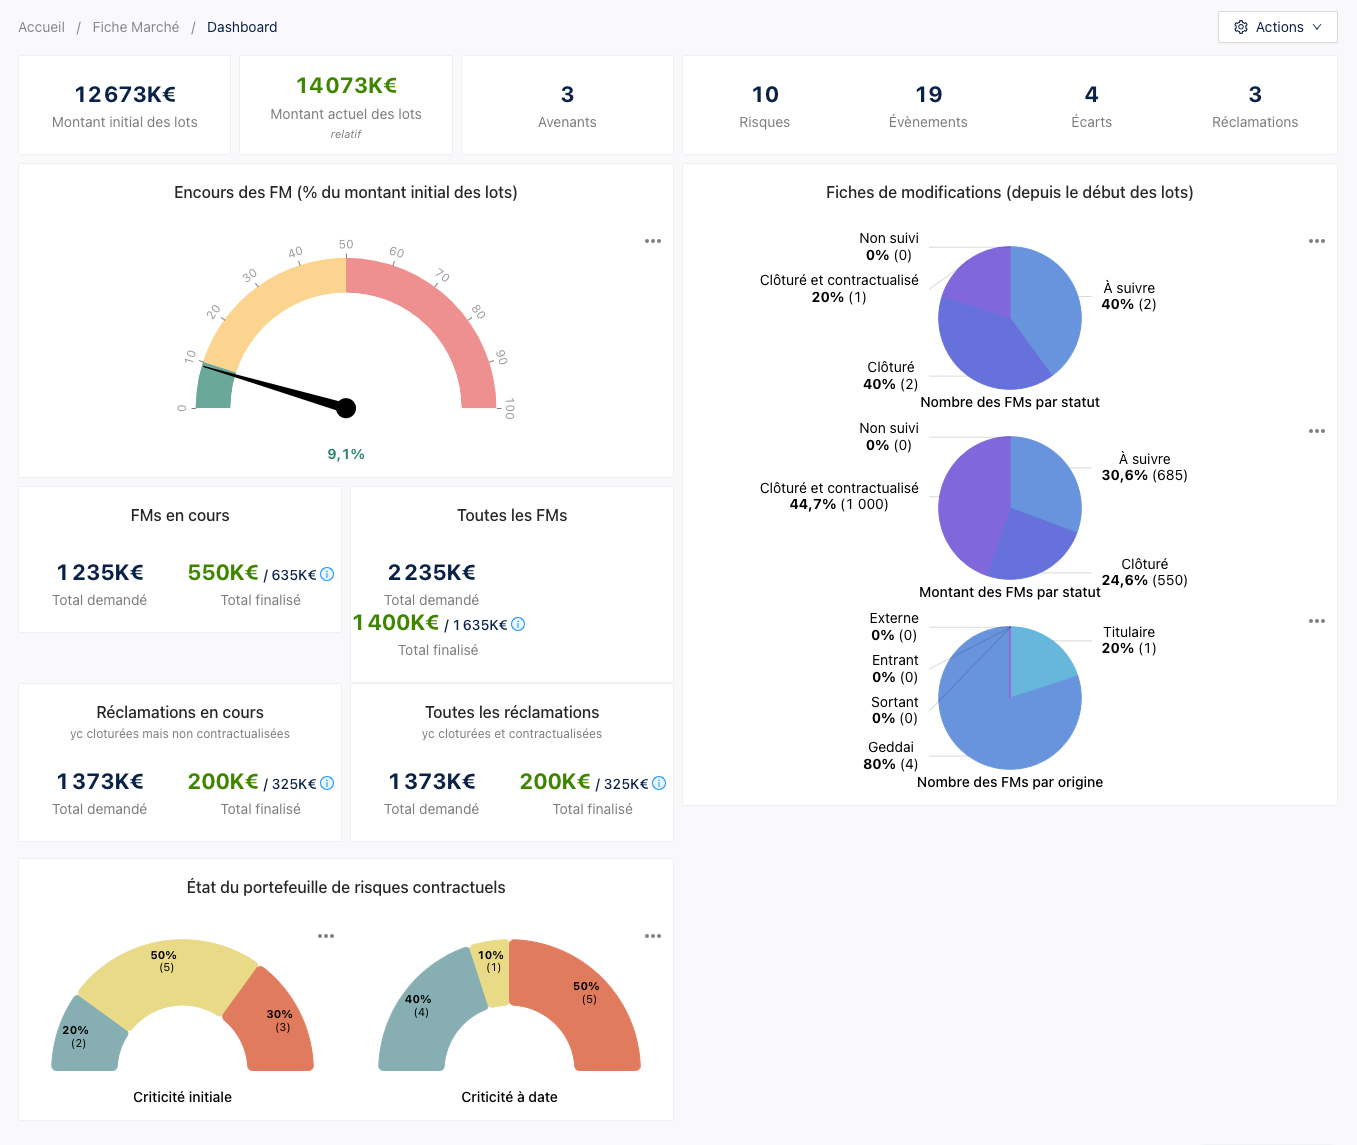Click the Écarts counter showing 4
The height and width of the screenshot is (1145, 1357).
[1091, 105]
